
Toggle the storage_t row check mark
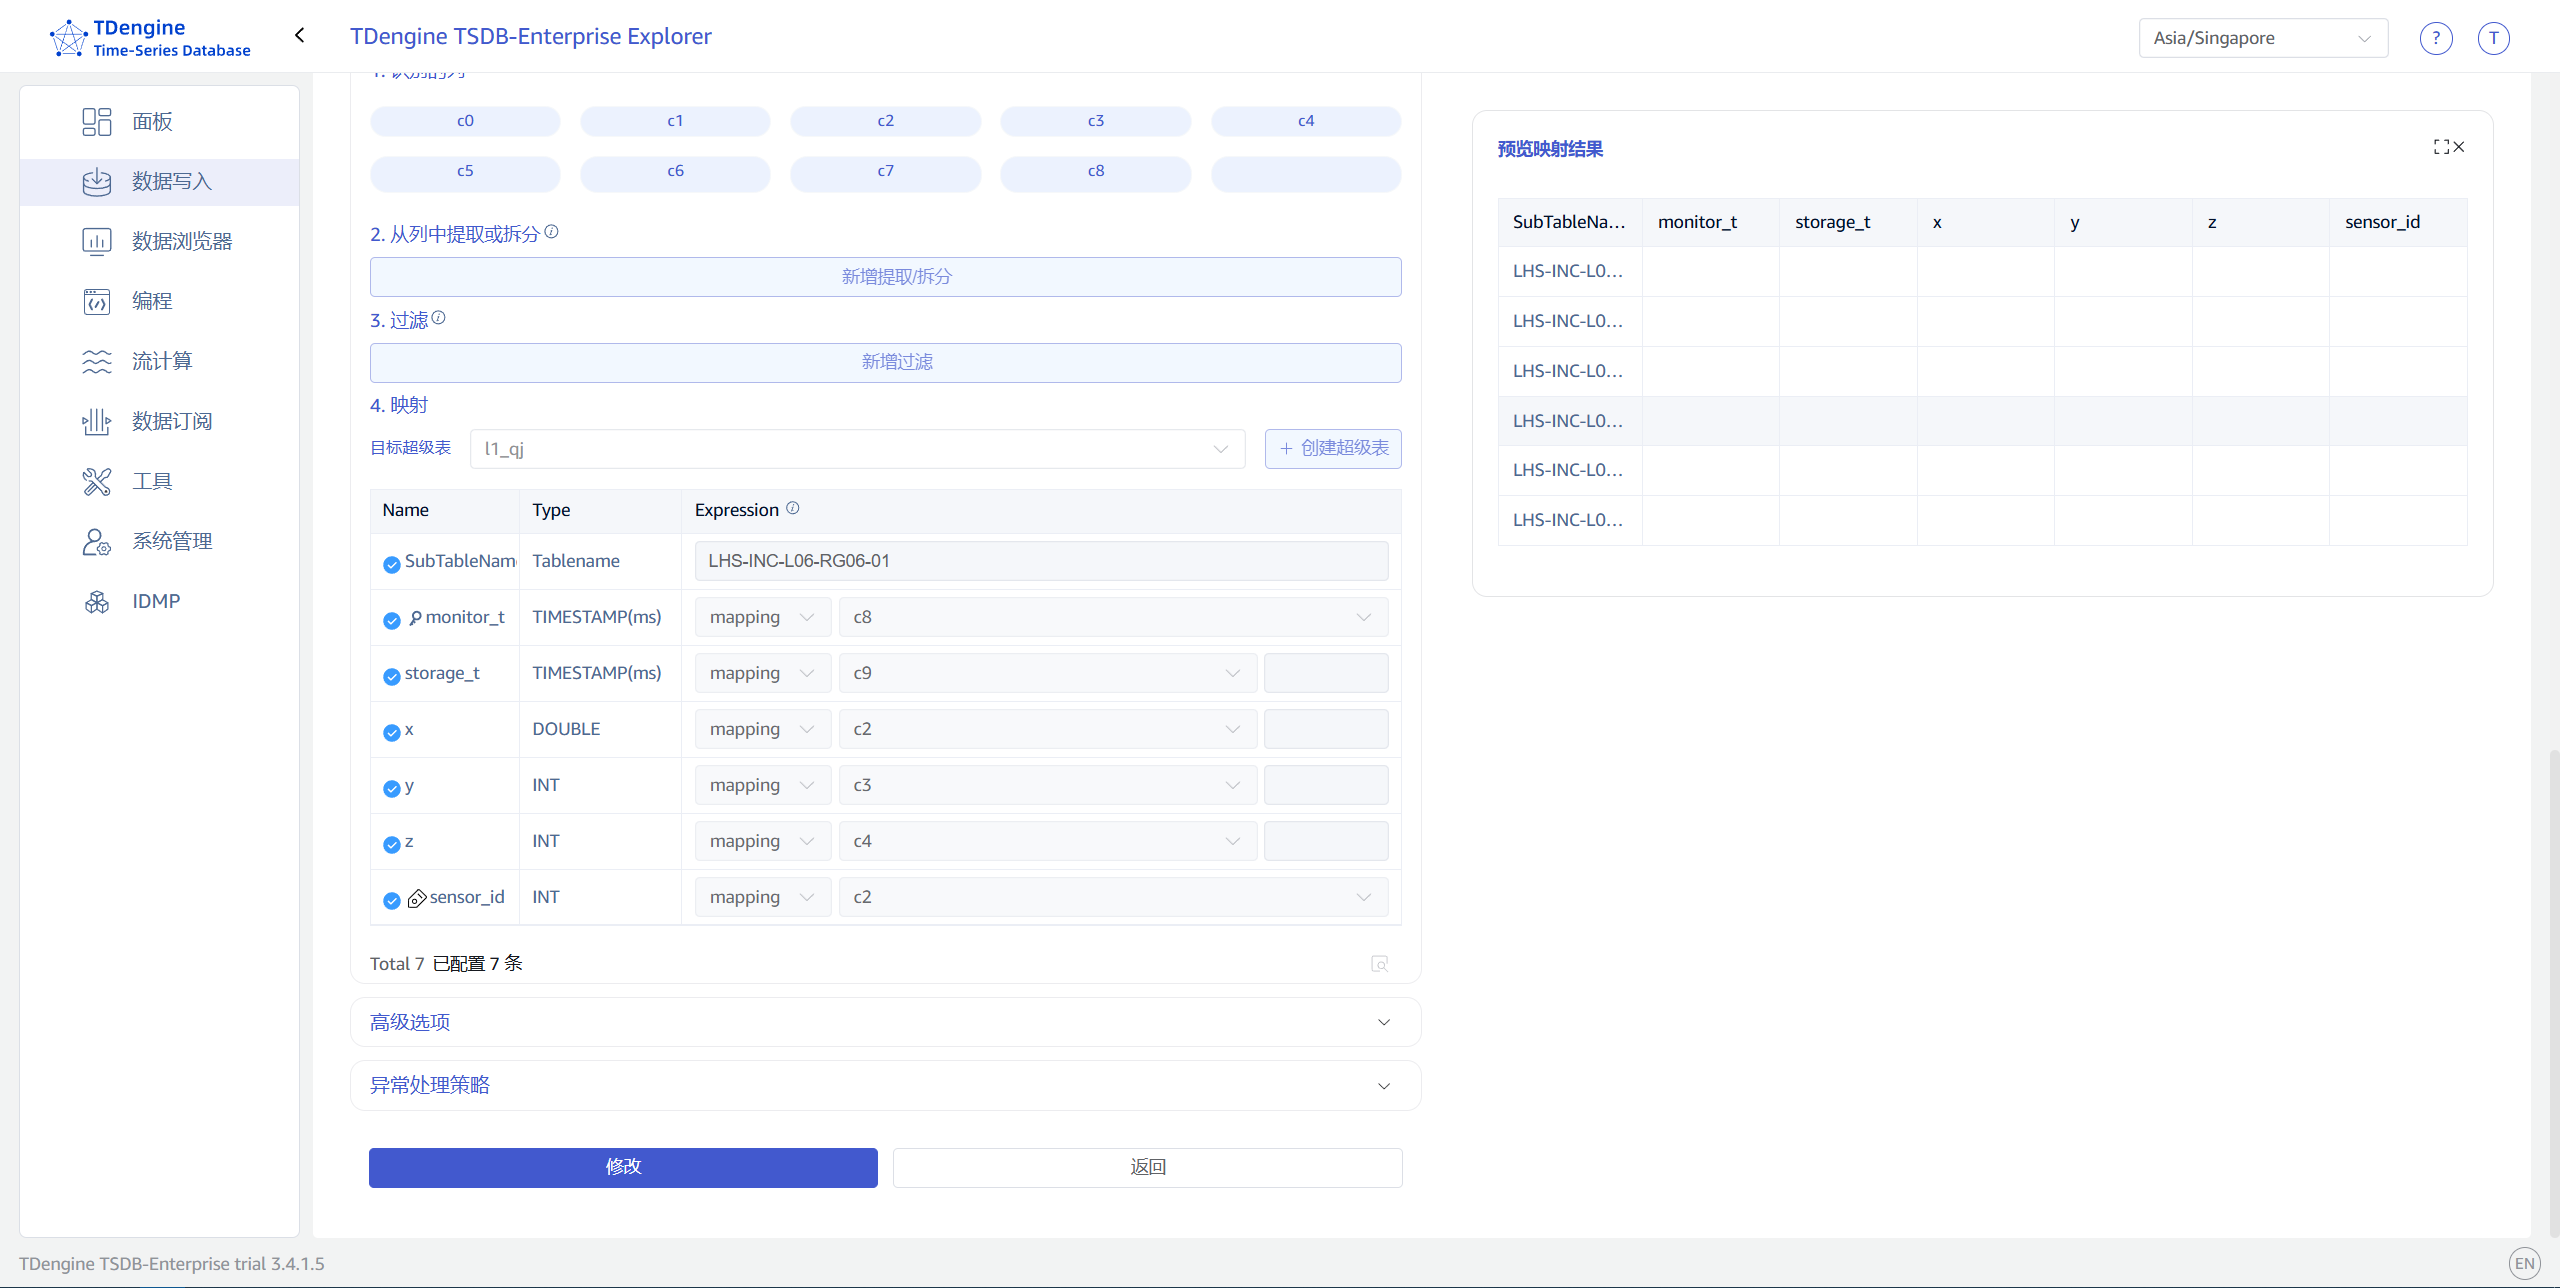392,676
